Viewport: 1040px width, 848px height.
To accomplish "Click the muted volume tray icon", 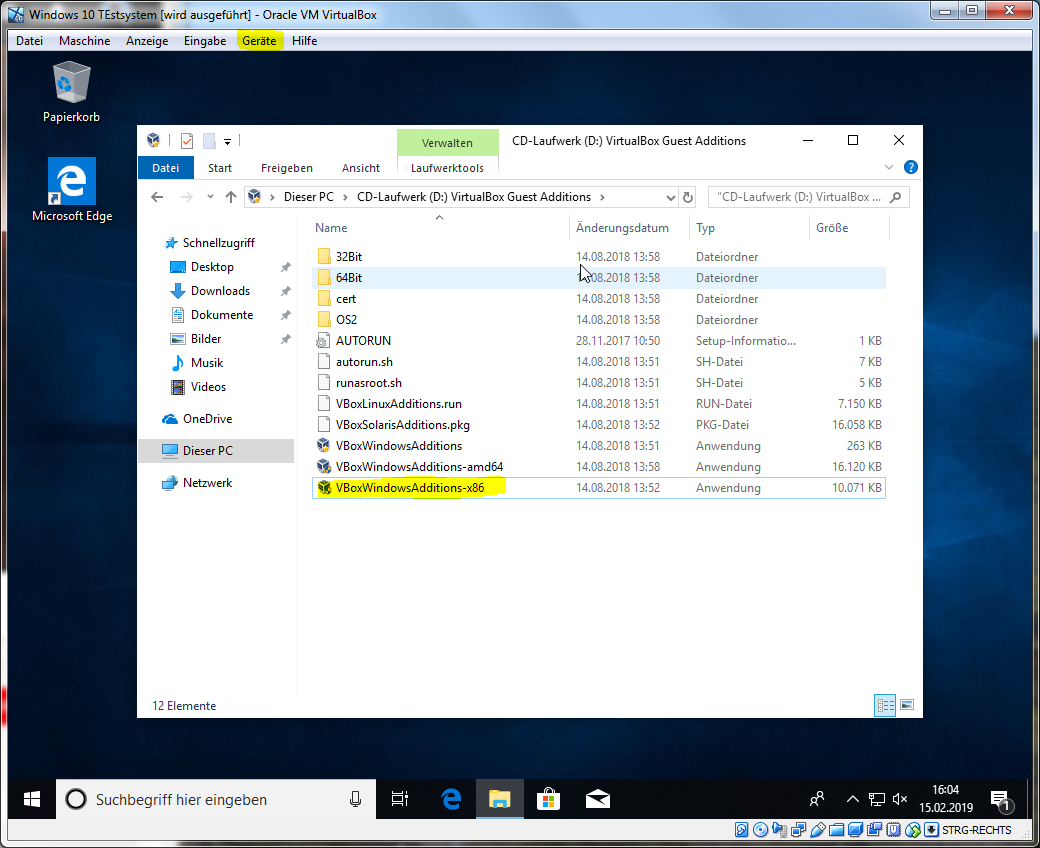I will (x=900, y=799).
